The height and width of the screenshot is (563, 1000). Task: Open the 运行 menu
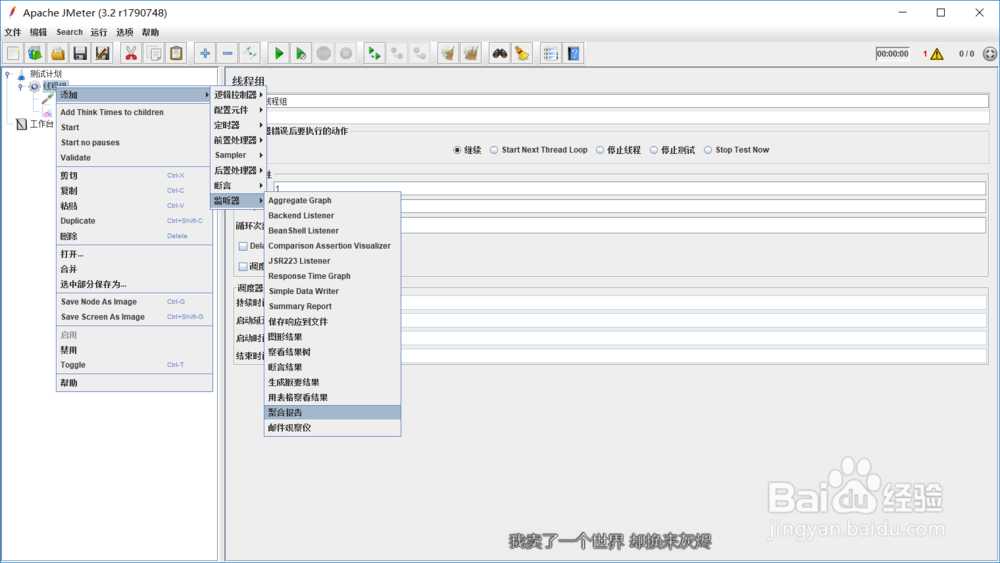(x=99, y=32)
